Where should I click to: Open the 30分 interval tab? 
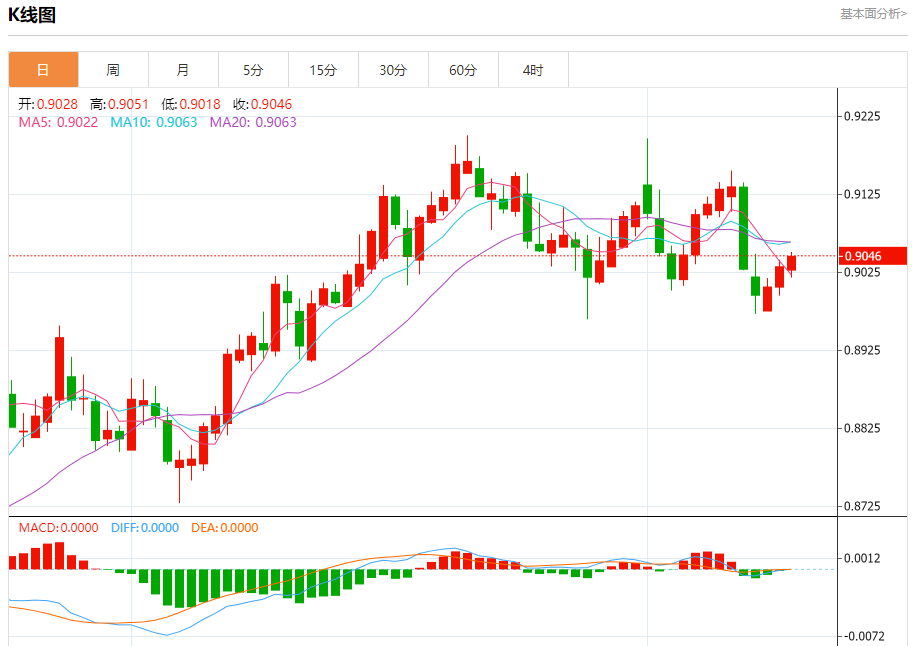click(x=393, y=70)
